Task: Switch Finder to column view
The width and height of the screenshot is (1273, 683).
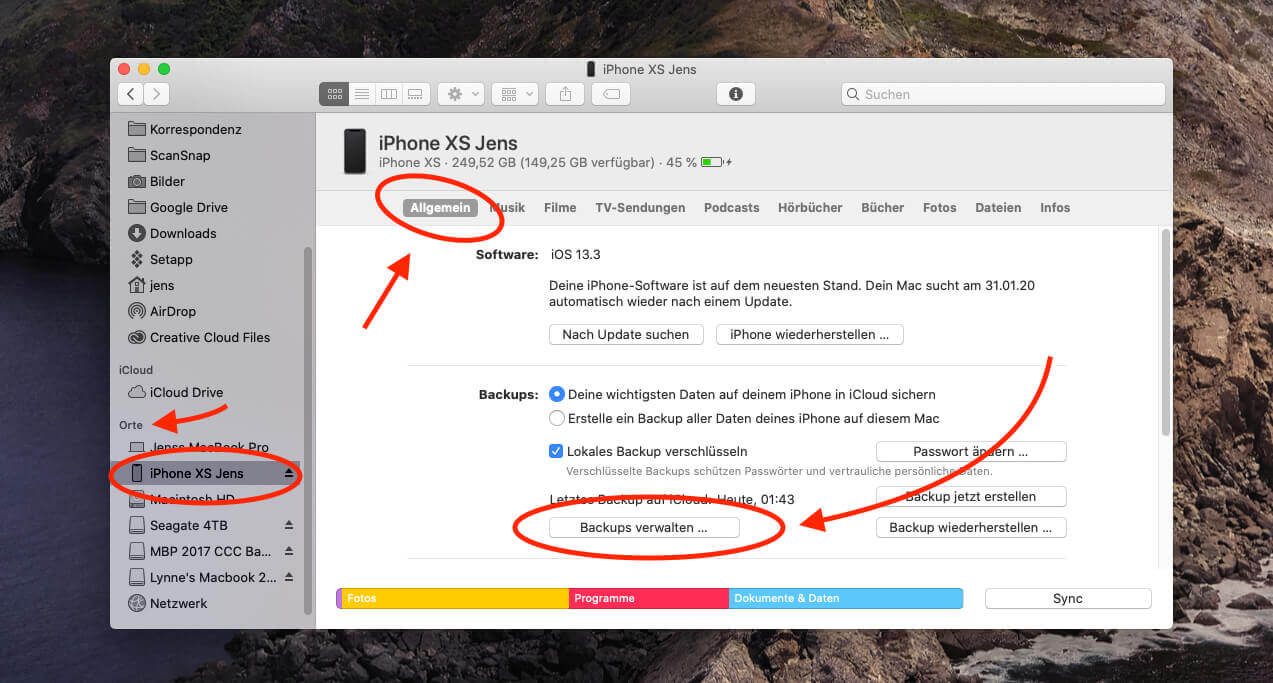Action: click(389, 94)
